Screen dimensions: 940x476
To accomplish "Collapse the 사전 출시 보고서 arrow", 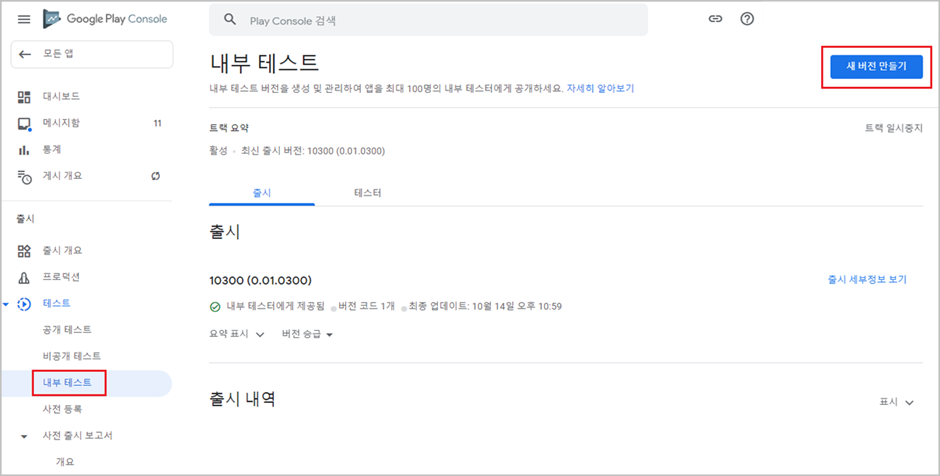I will coord(24,436).
